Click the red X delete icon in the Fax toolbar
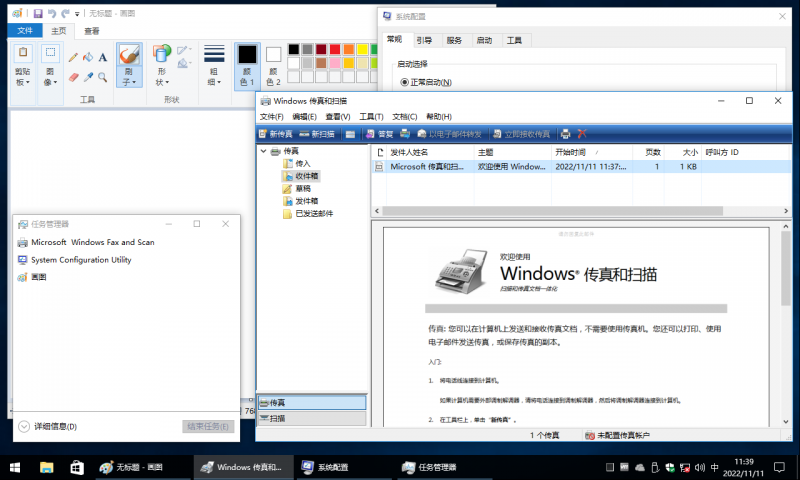The height and width of the screenshot is (480, 800). tap(582, 134)
